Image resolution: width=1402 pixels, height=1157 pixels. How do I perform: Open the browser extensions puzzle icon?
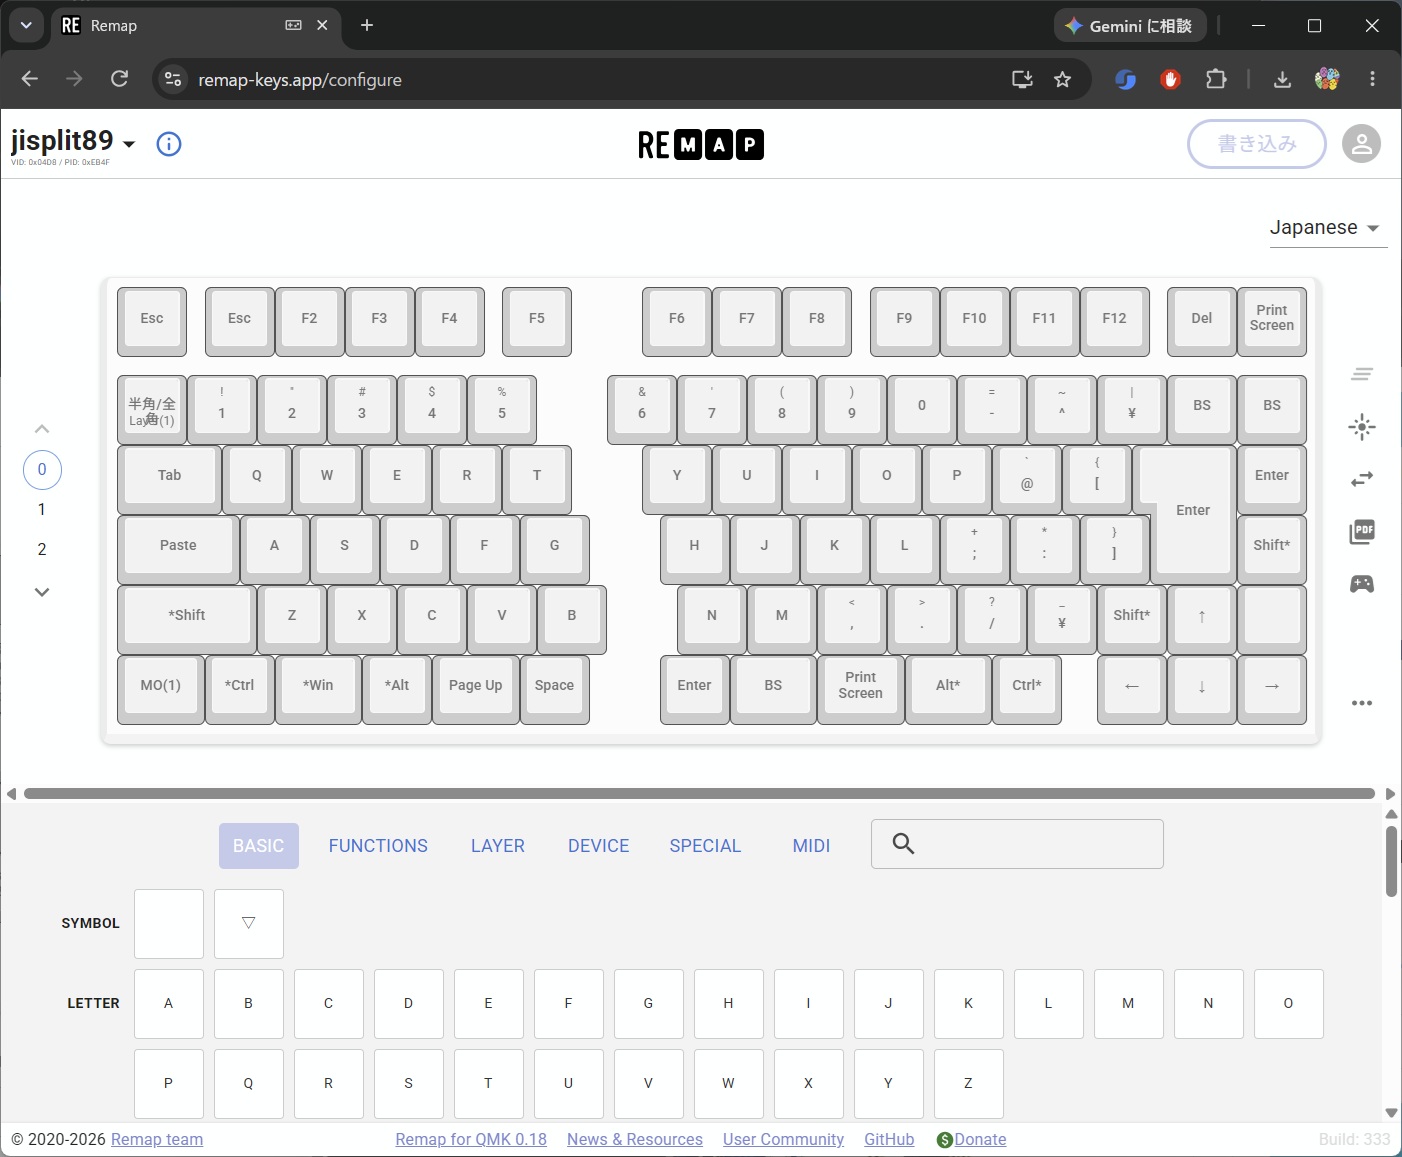point(1216,79)
